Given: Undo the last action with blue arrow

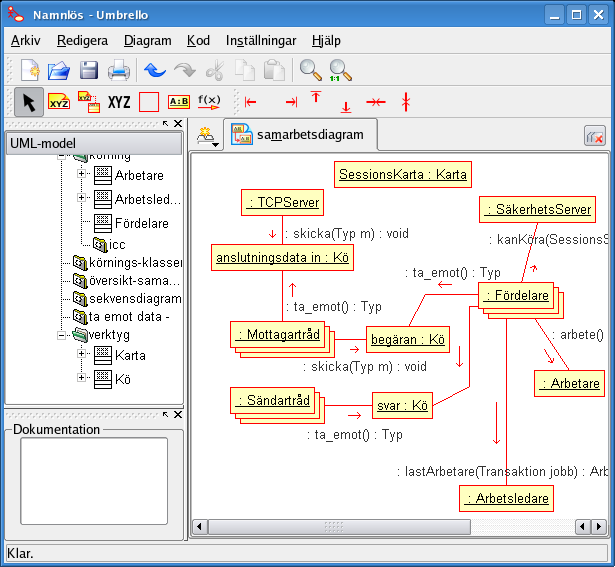Looking at the screenshot, I should pyautogui.click(x=155, y=71).
